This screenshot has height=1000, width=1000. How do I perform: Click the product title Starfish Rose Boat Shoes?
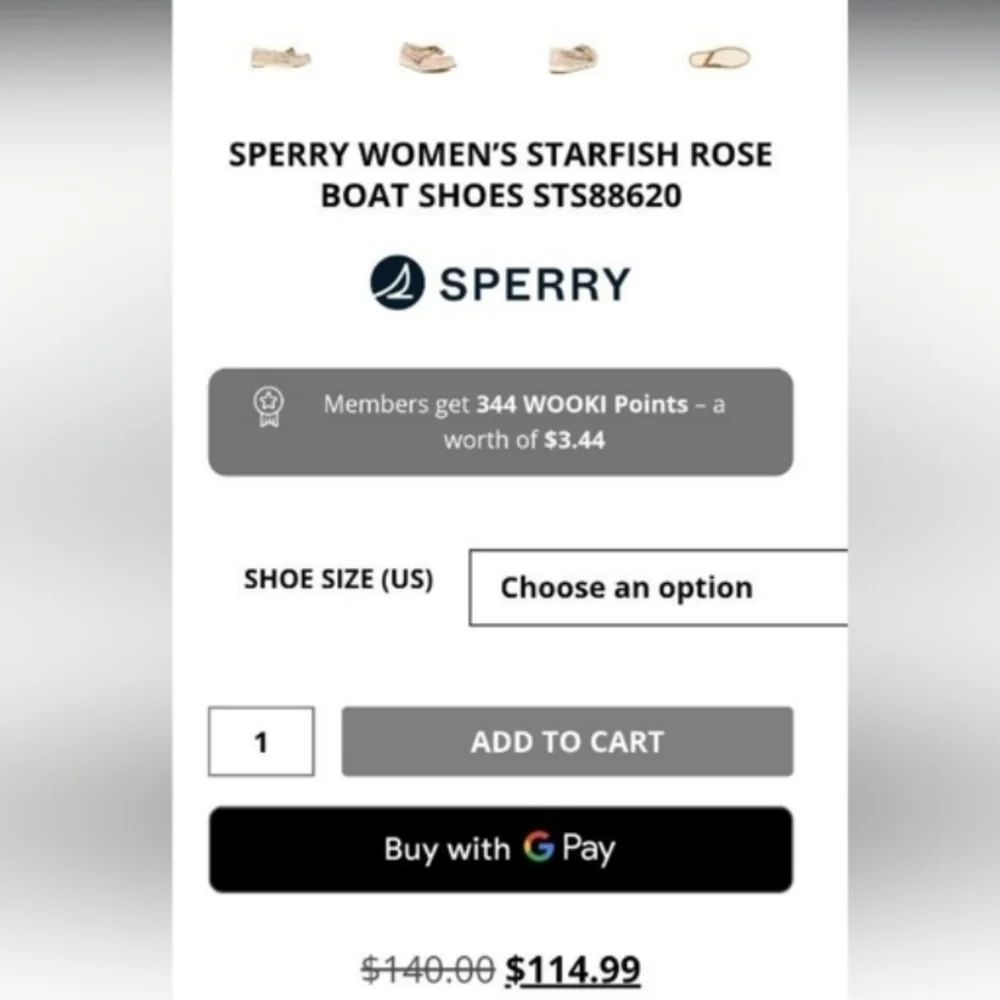pyautogui.click(x=500, y=174)
